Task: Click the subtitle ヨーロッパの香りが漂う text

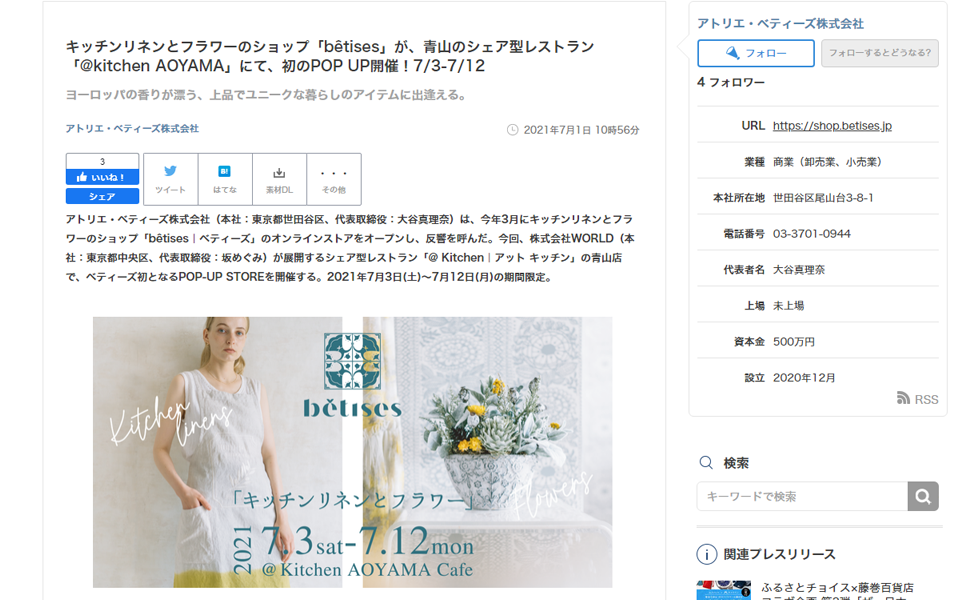Action: (x=266, y=95)
